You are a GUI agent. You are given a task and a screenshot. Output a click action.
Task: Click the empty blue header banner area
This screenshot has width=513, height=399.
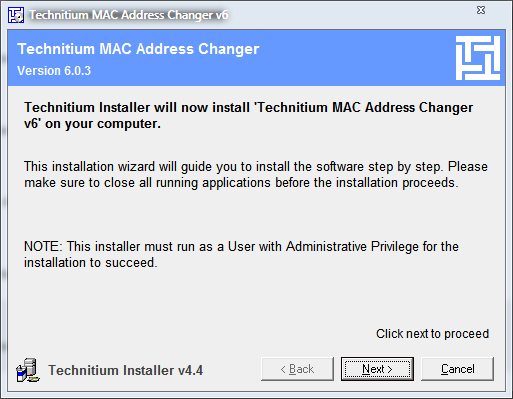coord(357,58)
